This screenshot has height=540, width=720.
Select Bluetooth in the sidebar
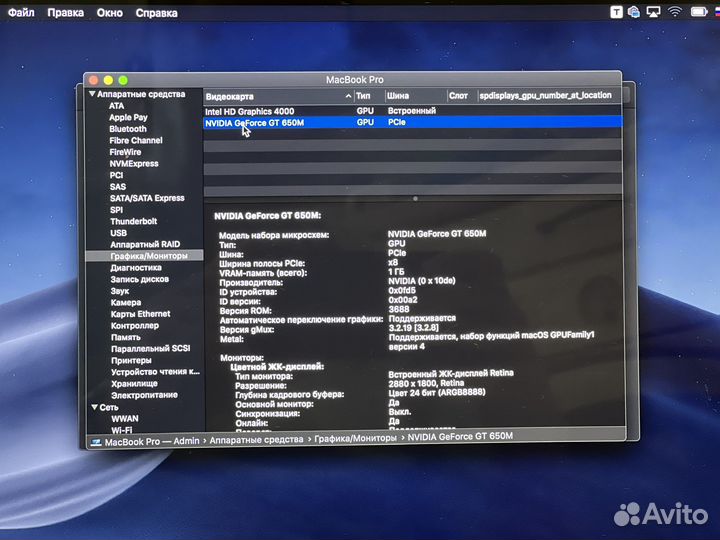[128, 129]
